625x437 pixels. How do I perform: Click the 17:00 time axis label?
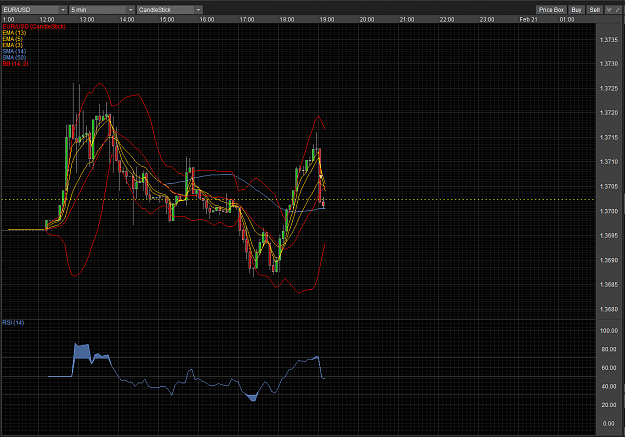[247, 19]
